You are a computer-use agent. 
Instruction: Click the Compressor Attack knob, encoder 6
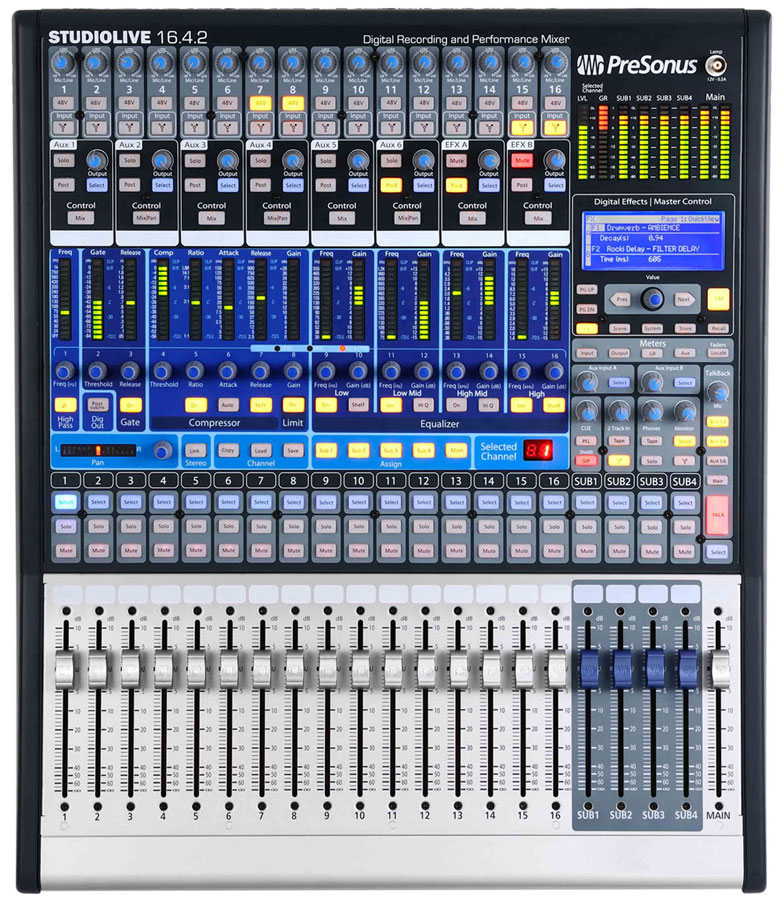[228, 371]
